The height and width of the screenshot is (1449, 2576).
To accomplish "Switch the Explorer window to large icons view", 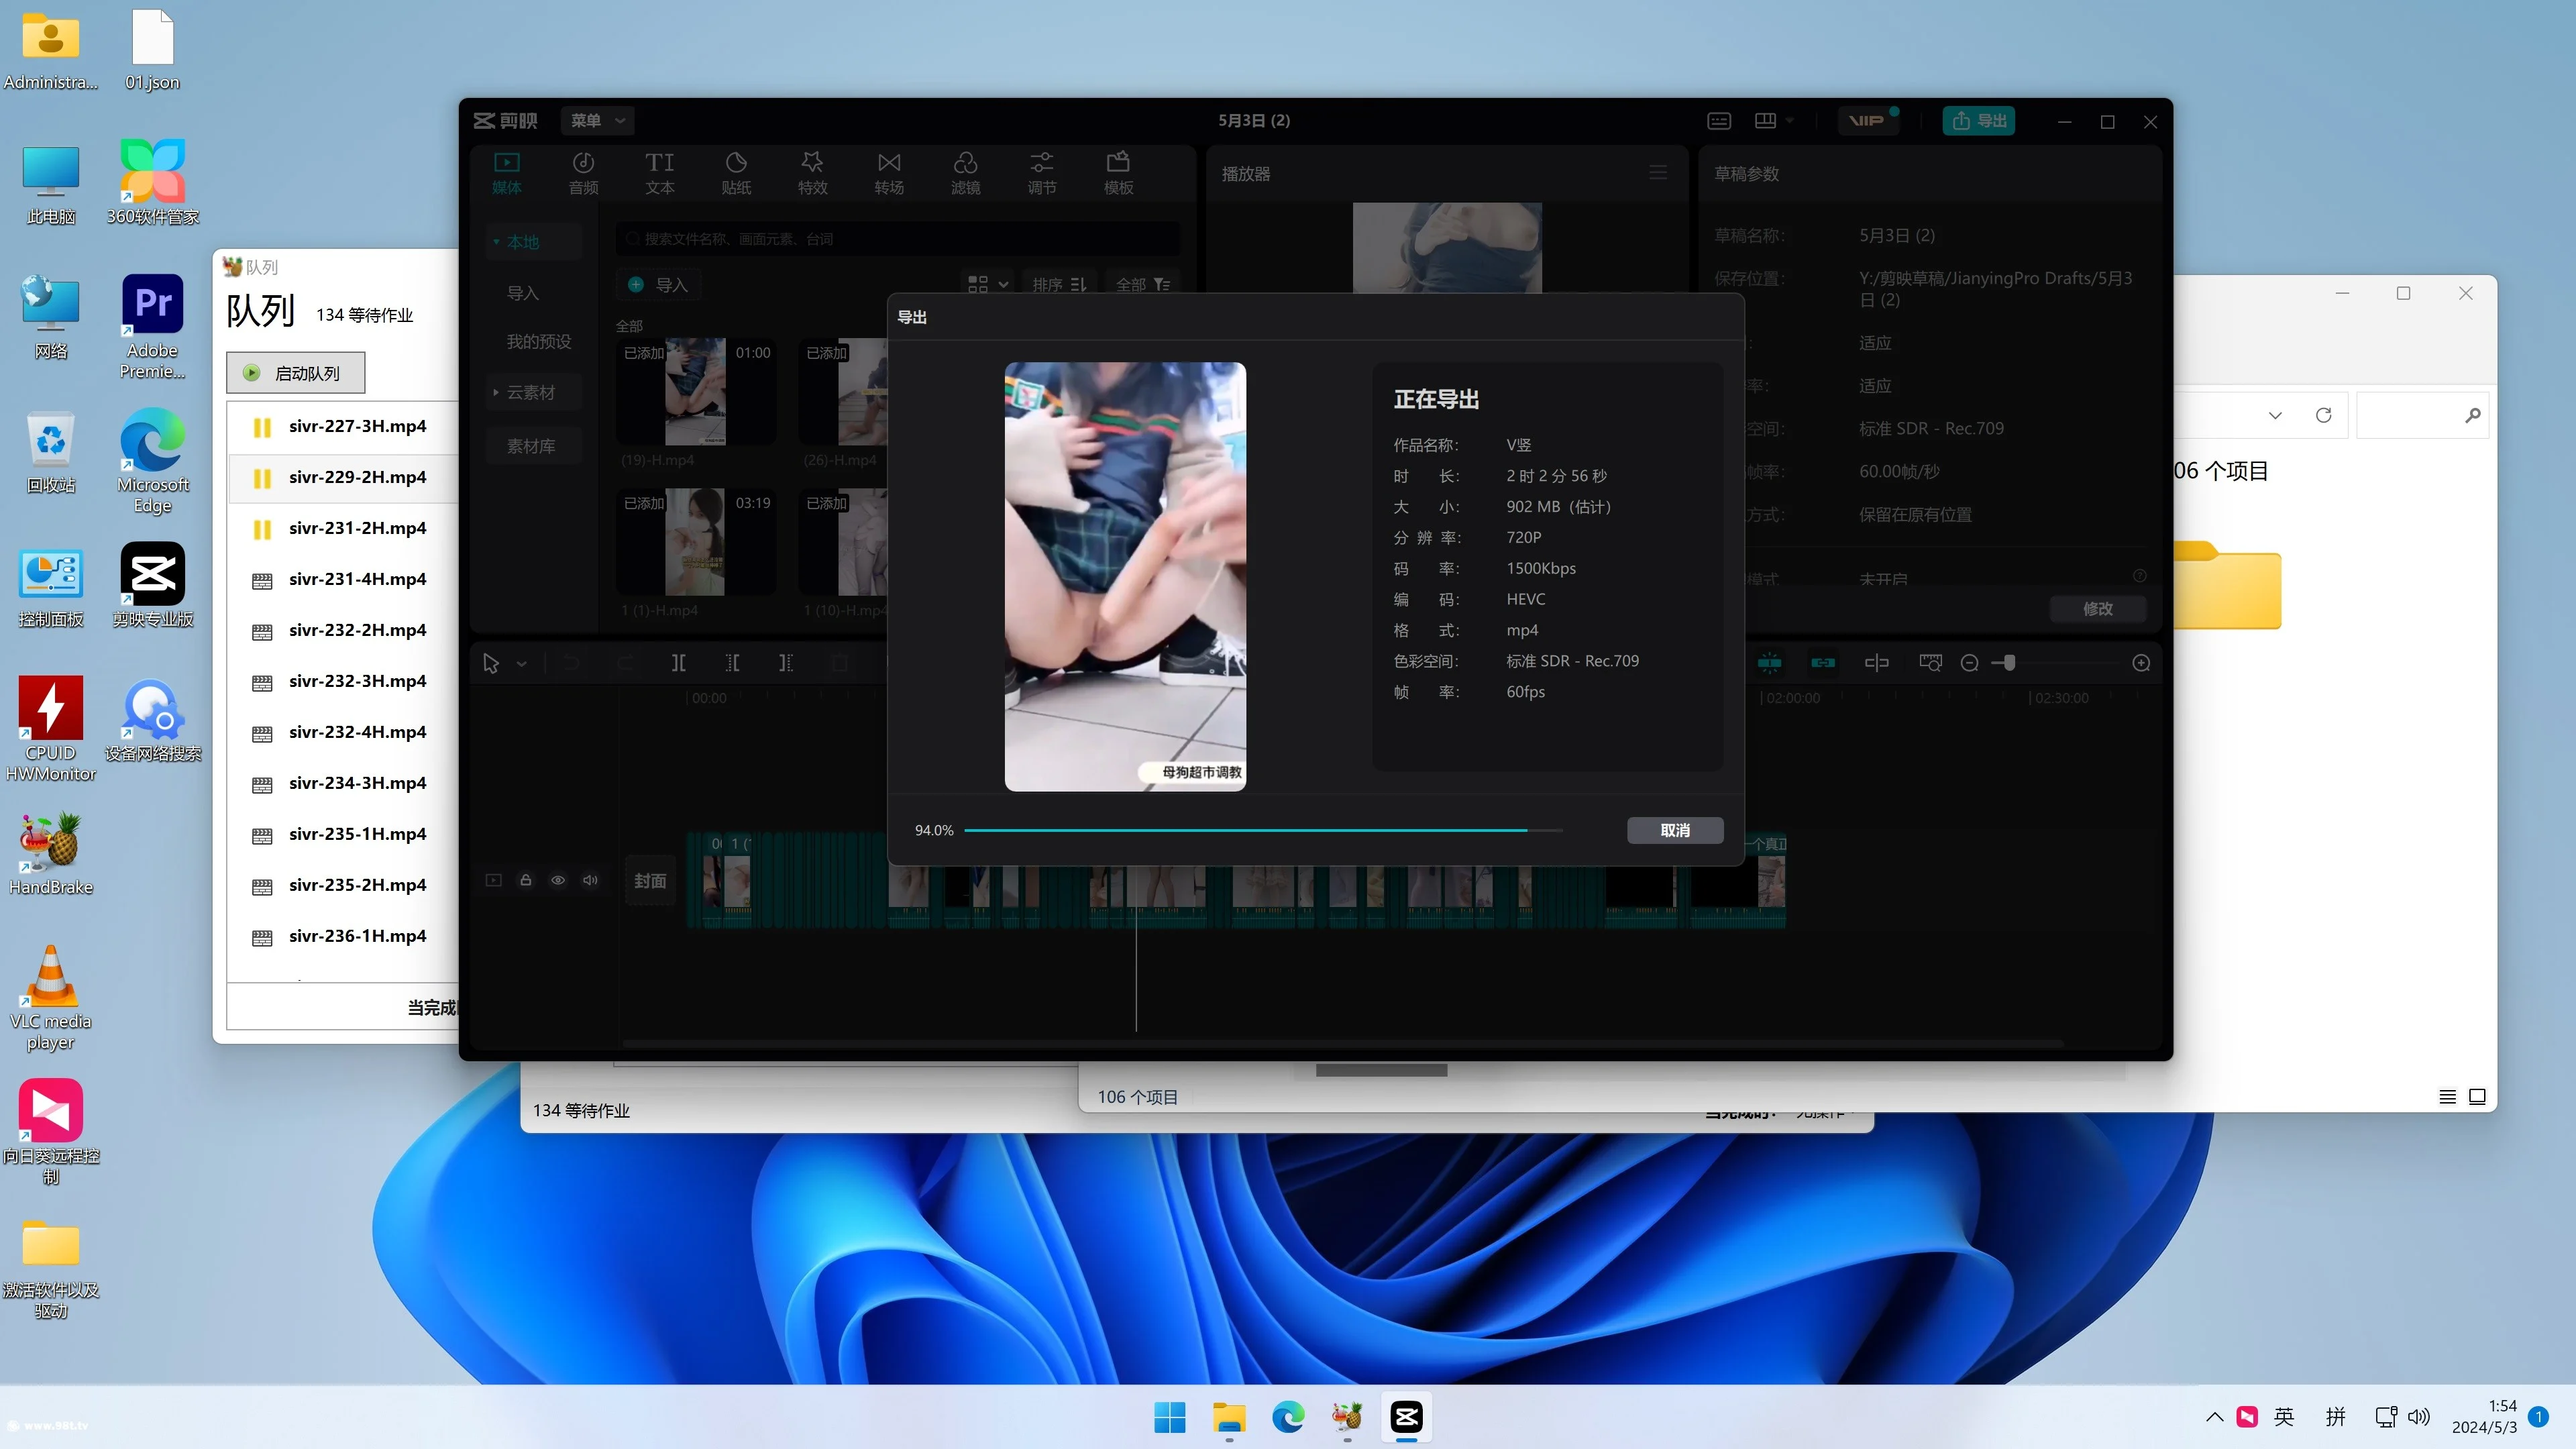I will click(x=2477, y=1097).
